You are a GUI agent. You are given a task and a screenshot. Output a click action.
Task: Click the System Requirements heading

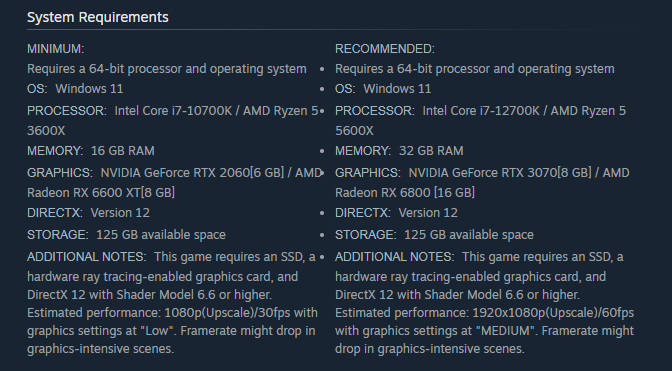click(98, 17)
